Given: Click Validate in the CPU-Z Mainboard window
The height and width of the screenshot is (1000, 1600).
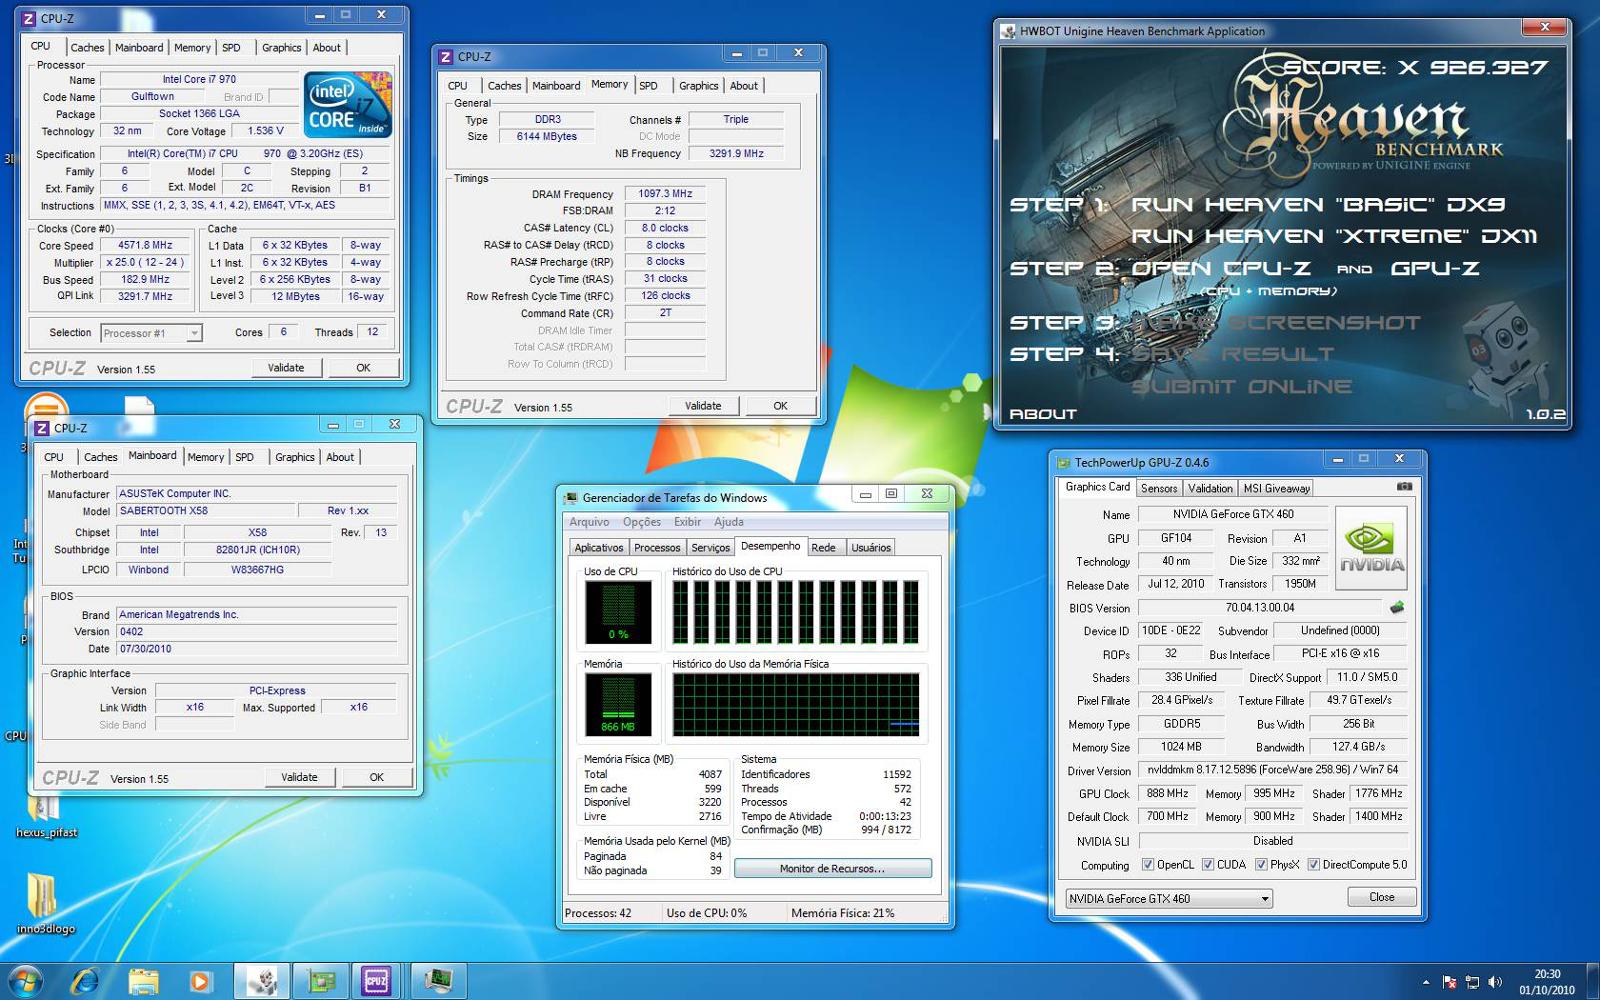Looking at the screenshot, I should click(299, 777).
